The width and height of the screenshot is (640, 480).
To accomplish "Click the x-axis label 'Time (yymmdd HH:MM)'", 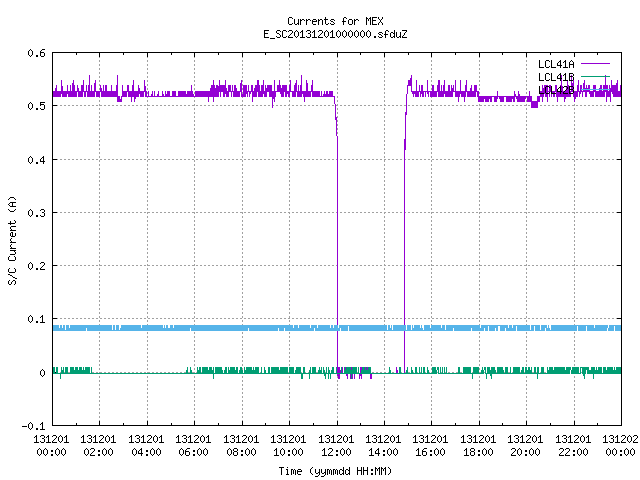I will [x=335, y=471].
